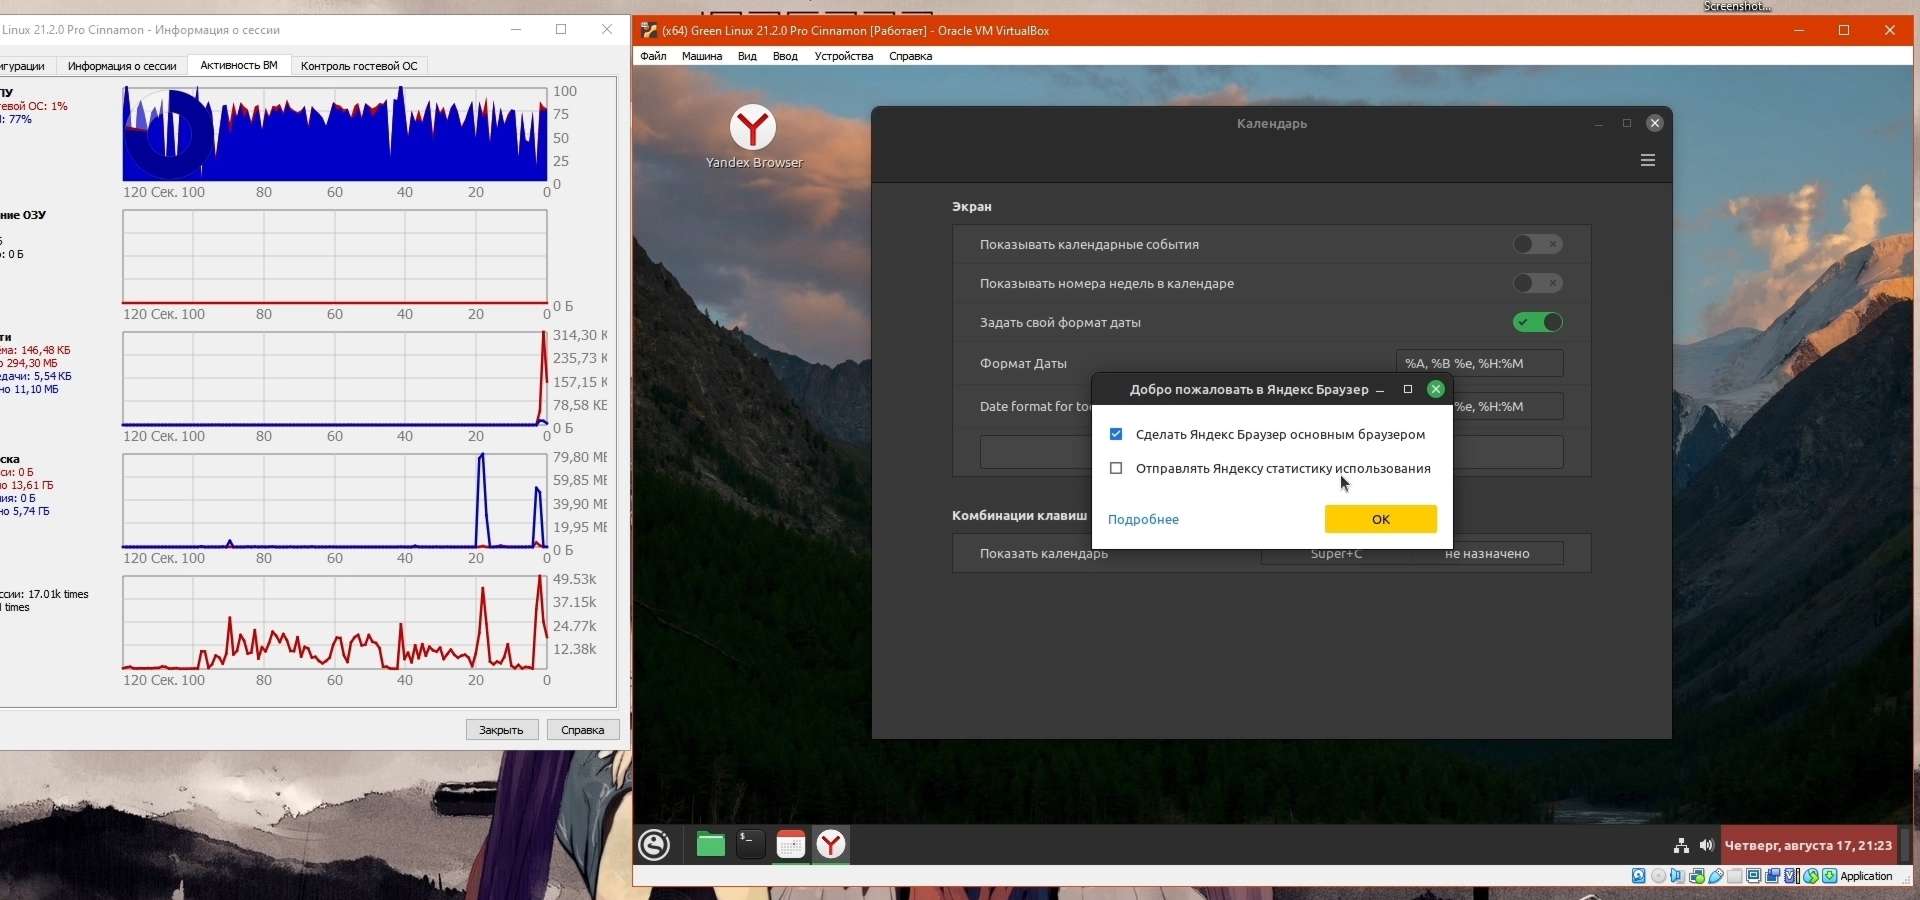This screenshot has height=900, width=1920.
Task: Maximize the Yandex welcome dialog
Action: (x=1408, y=389)
